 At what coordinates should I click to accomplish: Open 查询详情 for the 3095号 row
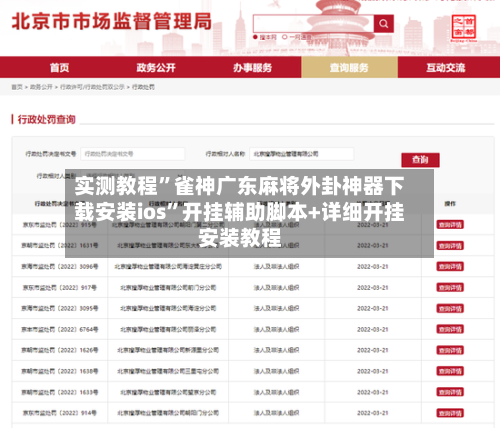pos(450,308)
